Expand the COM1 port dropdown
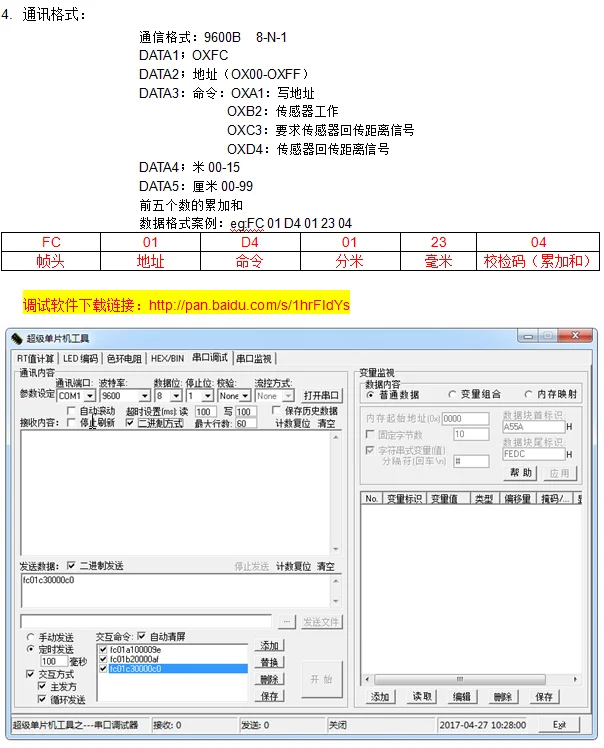 [90, 396]
